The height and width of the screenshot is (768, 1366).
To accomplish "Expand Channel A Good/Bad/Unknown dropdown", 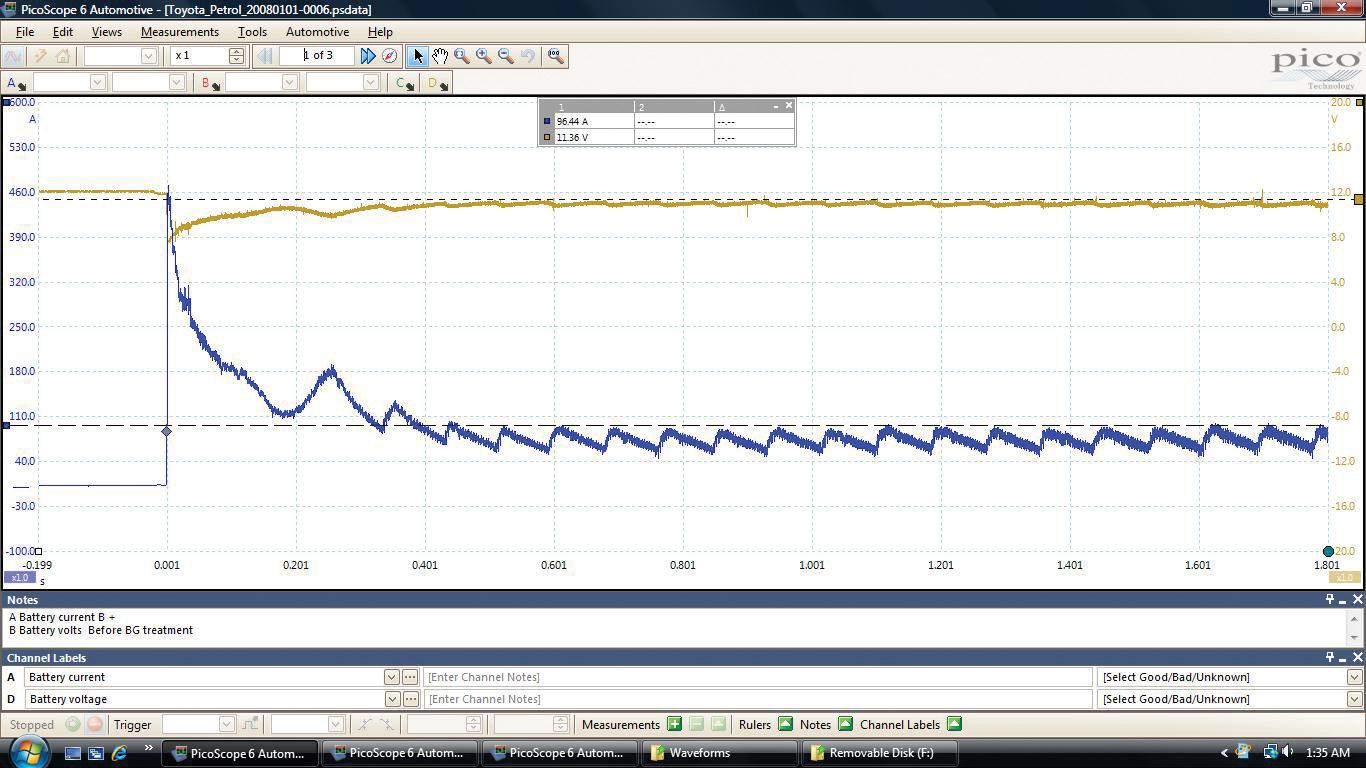I will pos(1354,677).
